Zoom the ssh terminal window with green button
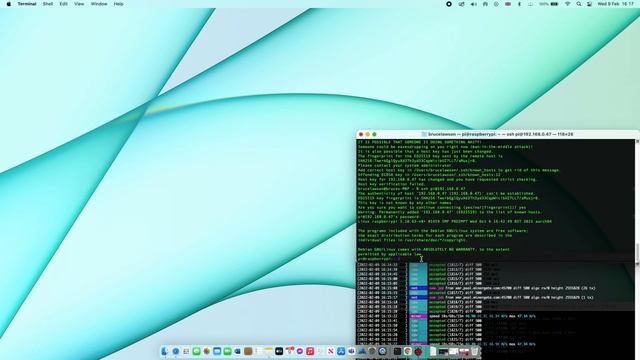 (x=374, y=134)
